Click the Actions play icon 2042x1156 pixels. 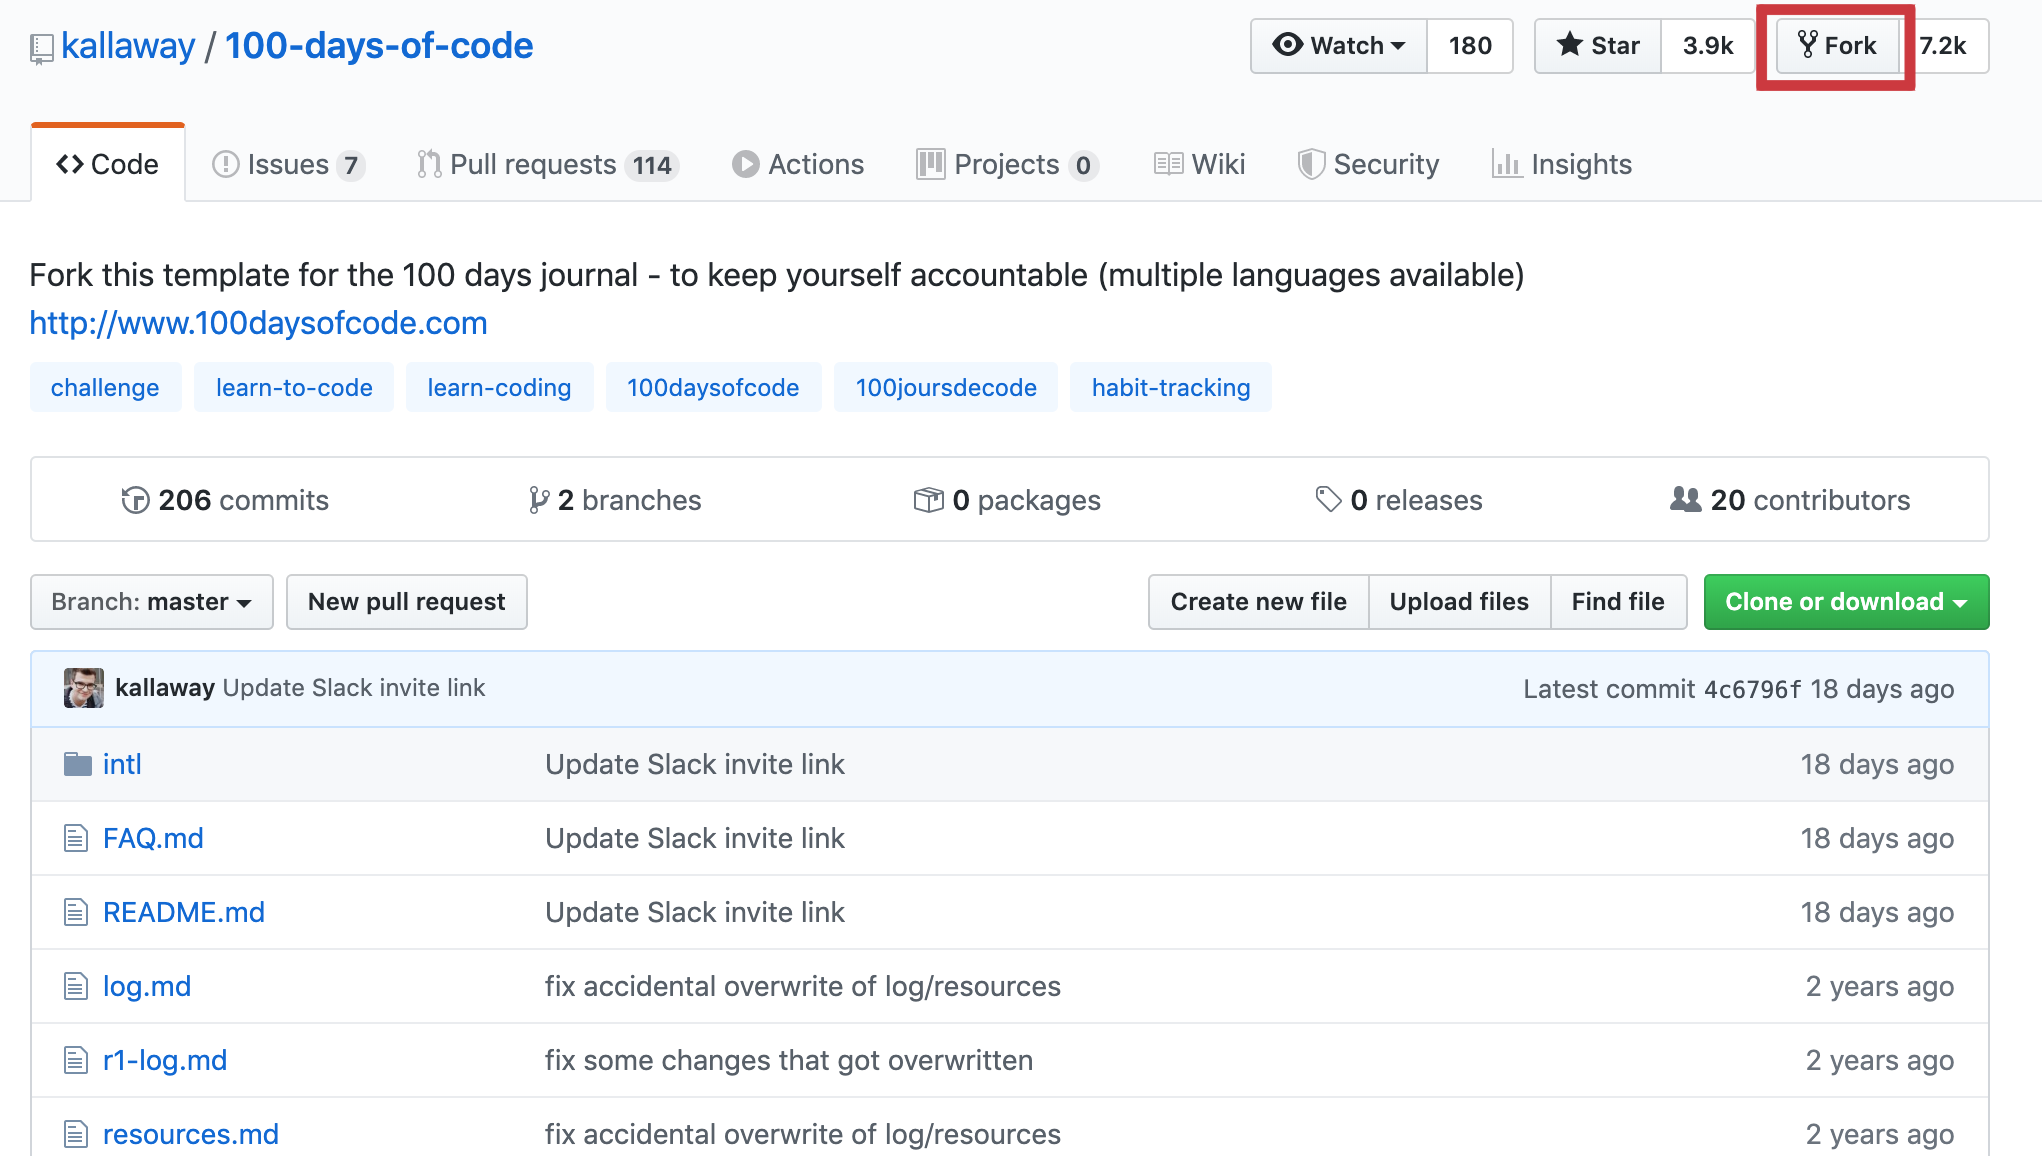point(745,164)
